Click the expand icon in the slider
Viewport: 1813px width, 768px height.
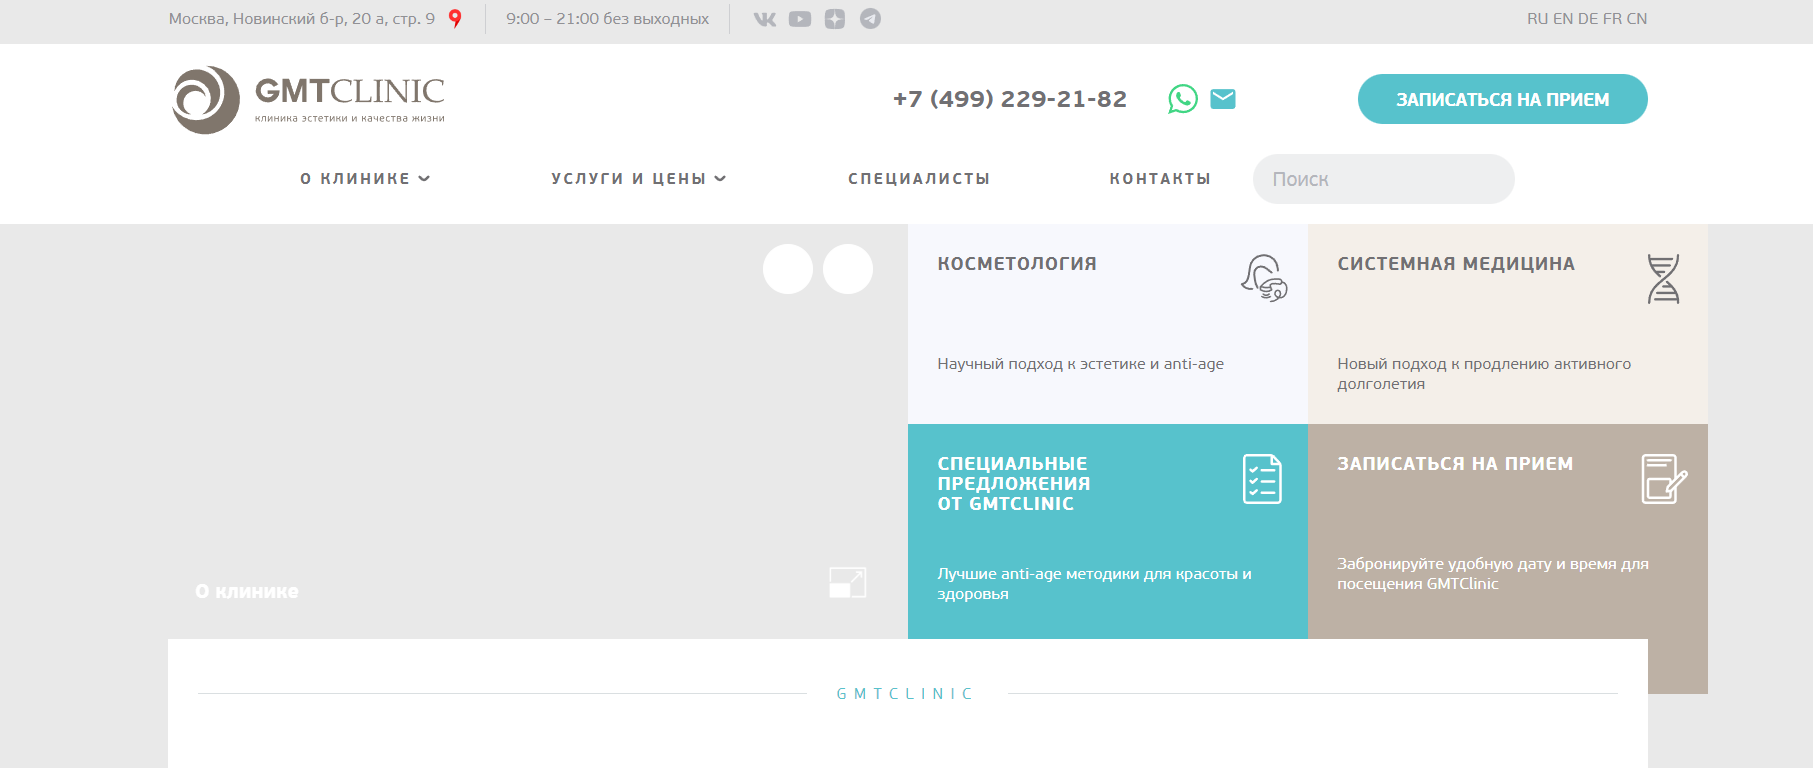(848, 582)
